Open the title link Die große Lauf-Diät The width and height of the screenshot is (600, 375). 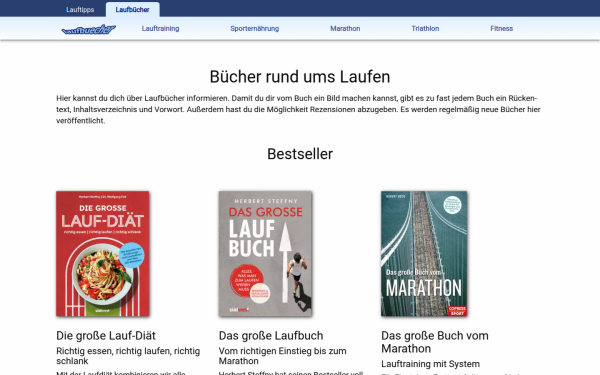coord(106,336)
